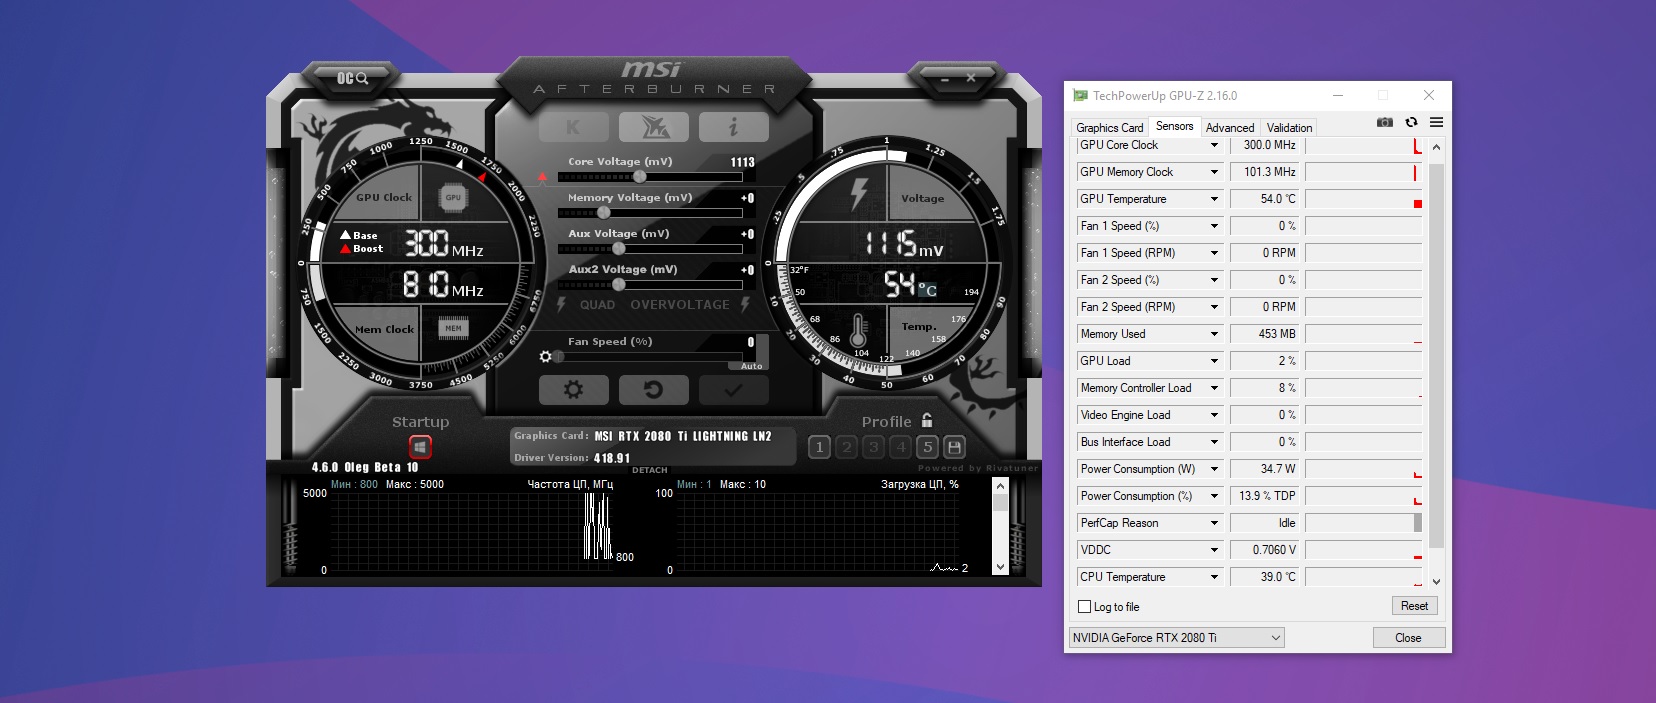Viewport: 1656px width, 703px height.
Task: Toggle temperature unit °C on the gauge
Action: (x=928, y=290)
